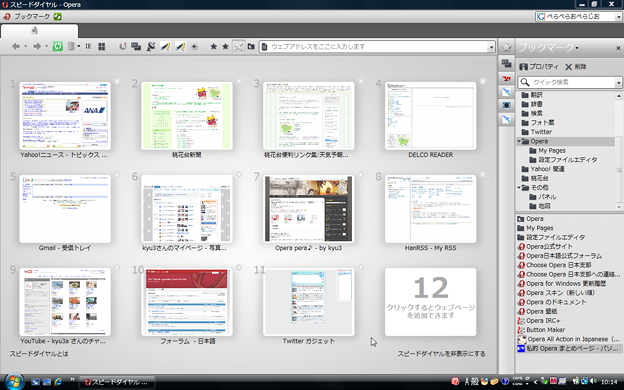Click the magnifier icon in quick search
Image resolution: width=624 pixels, height=390 pixels.
pos(525,82)
